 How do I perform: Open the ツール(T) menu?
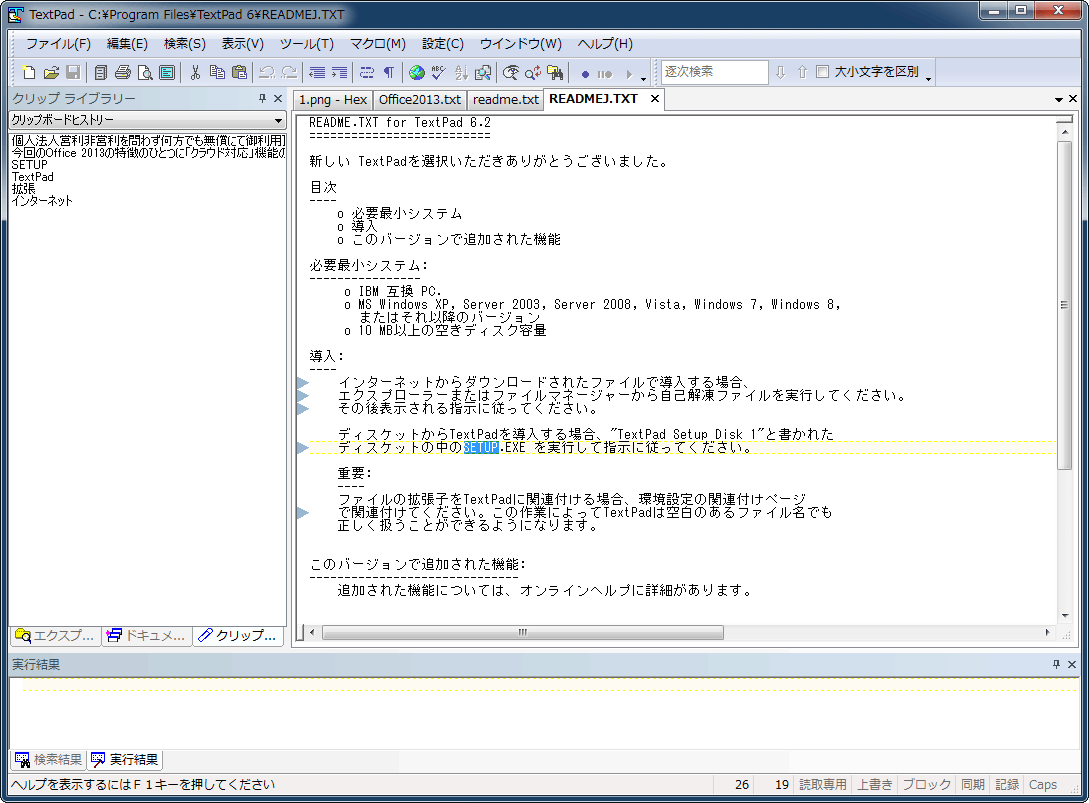click(306, 44)
